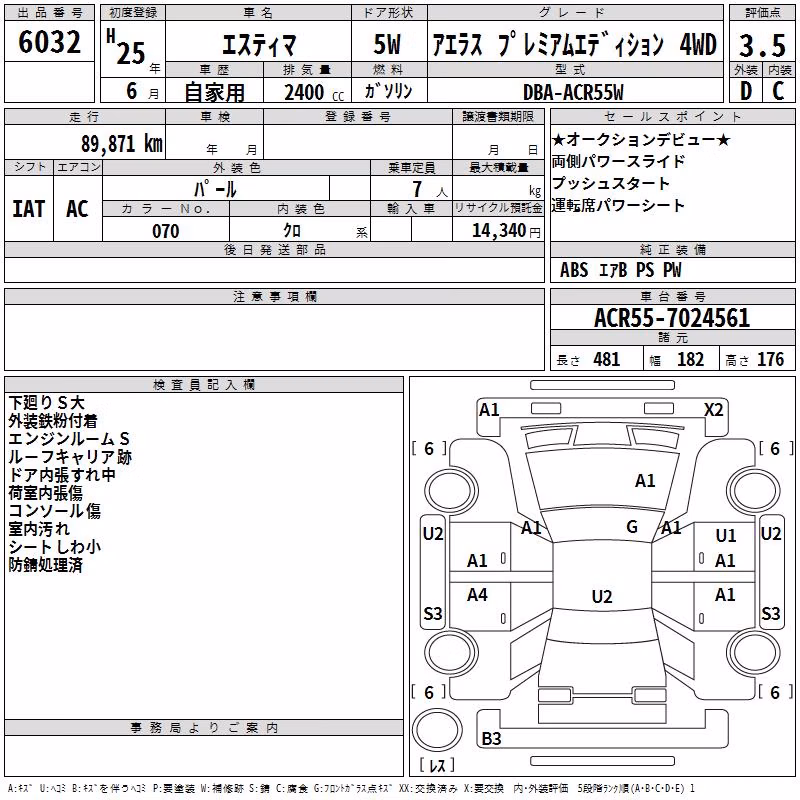
Task: Select the color number 070 field
Action: coord(166,231)
